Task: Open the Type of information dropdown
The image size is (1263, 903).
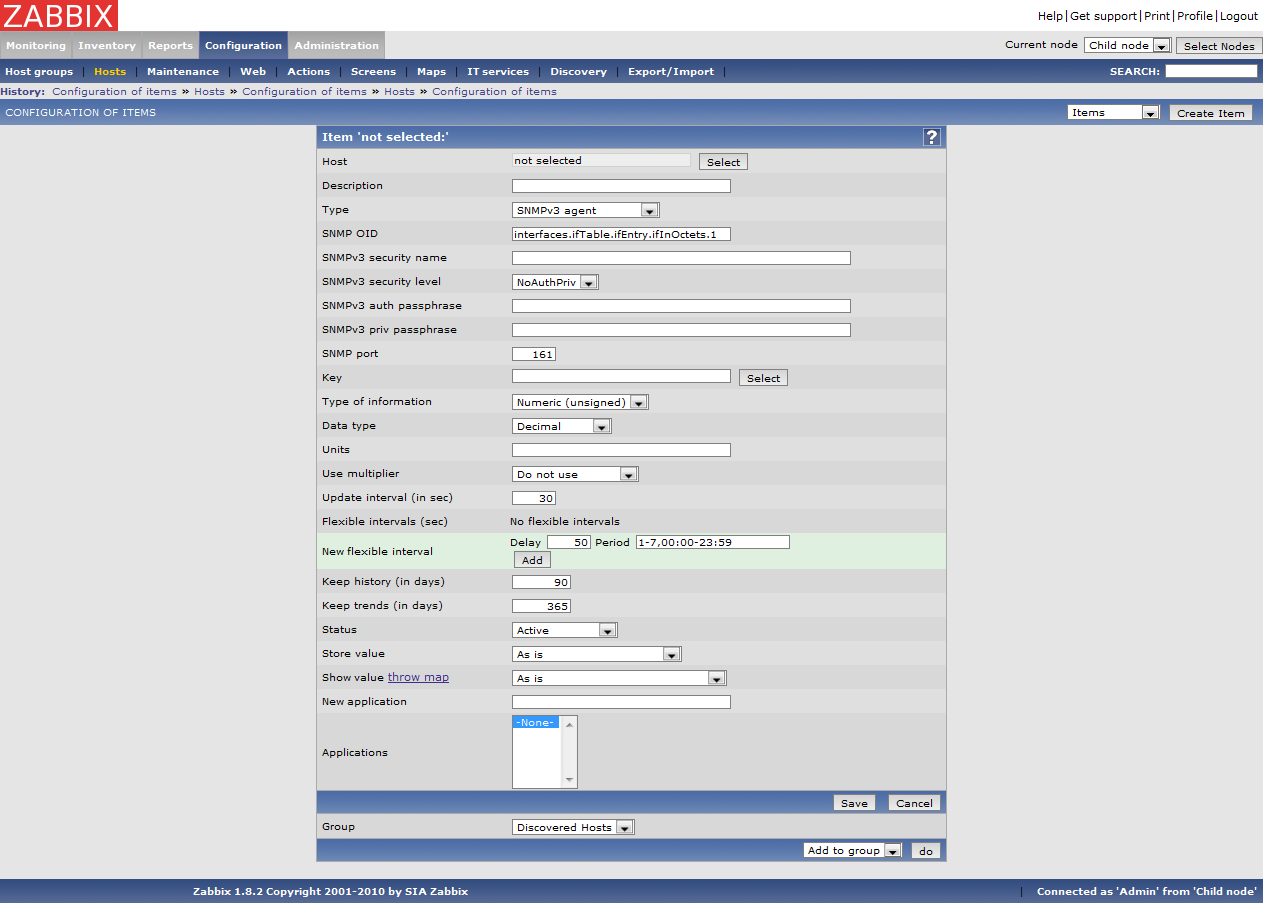Action: [580, 402]
